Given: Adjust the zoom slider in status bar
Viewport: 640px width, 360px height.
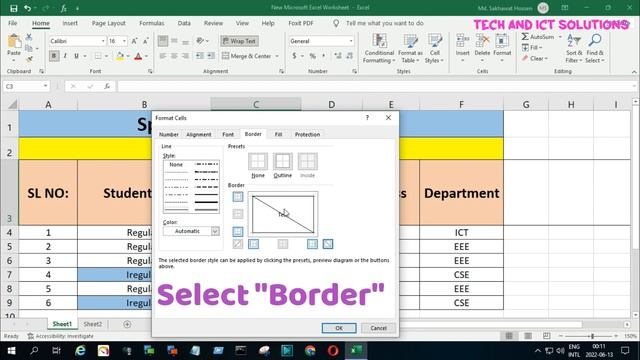Looking at the screenshot, I should [592, 336].
